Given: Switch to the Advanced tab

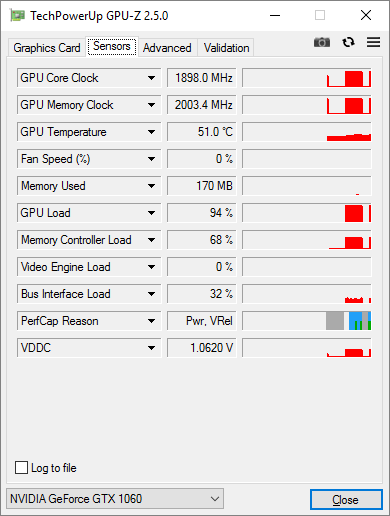Looking at the screenshot, I should tap(167, 48).
